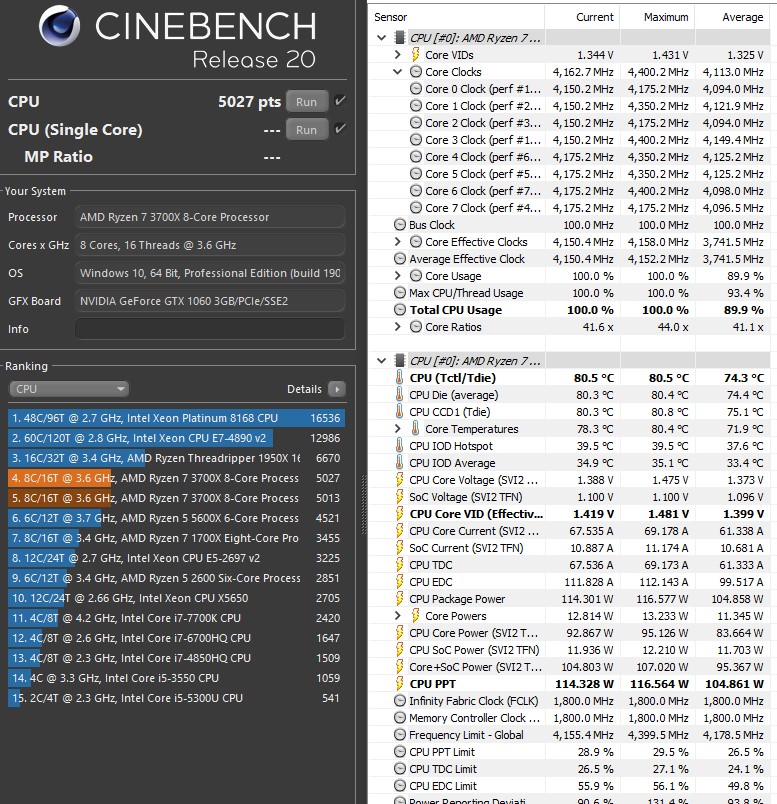Click the Xeon Platinum 8168 ranking bar
This screenshot has height=804, width=777.
pyautogui.click(x=176, y=418)
